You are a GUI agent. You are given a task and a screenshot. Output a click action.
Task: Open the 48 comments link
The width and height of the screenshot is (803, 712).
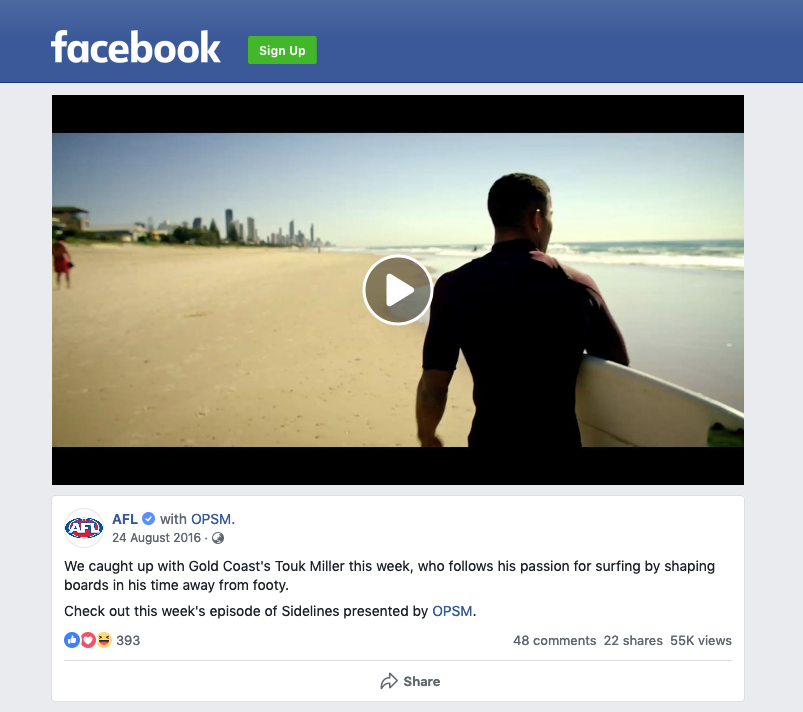click(555, 640)
